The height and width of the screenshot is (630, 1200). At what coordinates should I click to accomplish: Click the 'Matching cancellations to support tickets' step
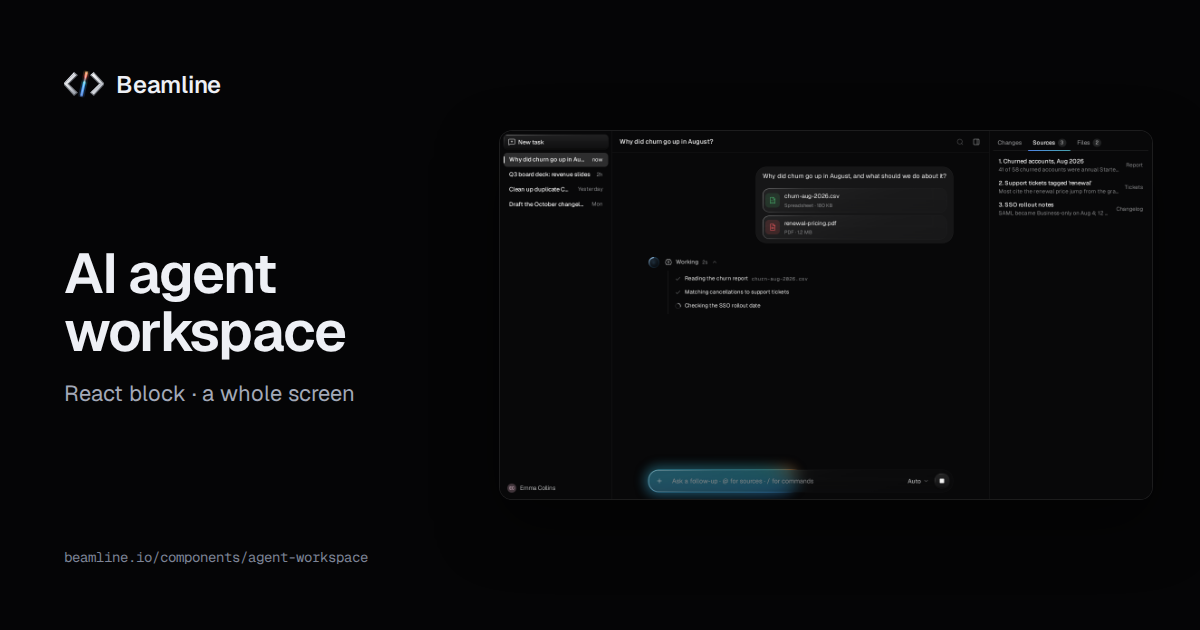tap(736, 292)
